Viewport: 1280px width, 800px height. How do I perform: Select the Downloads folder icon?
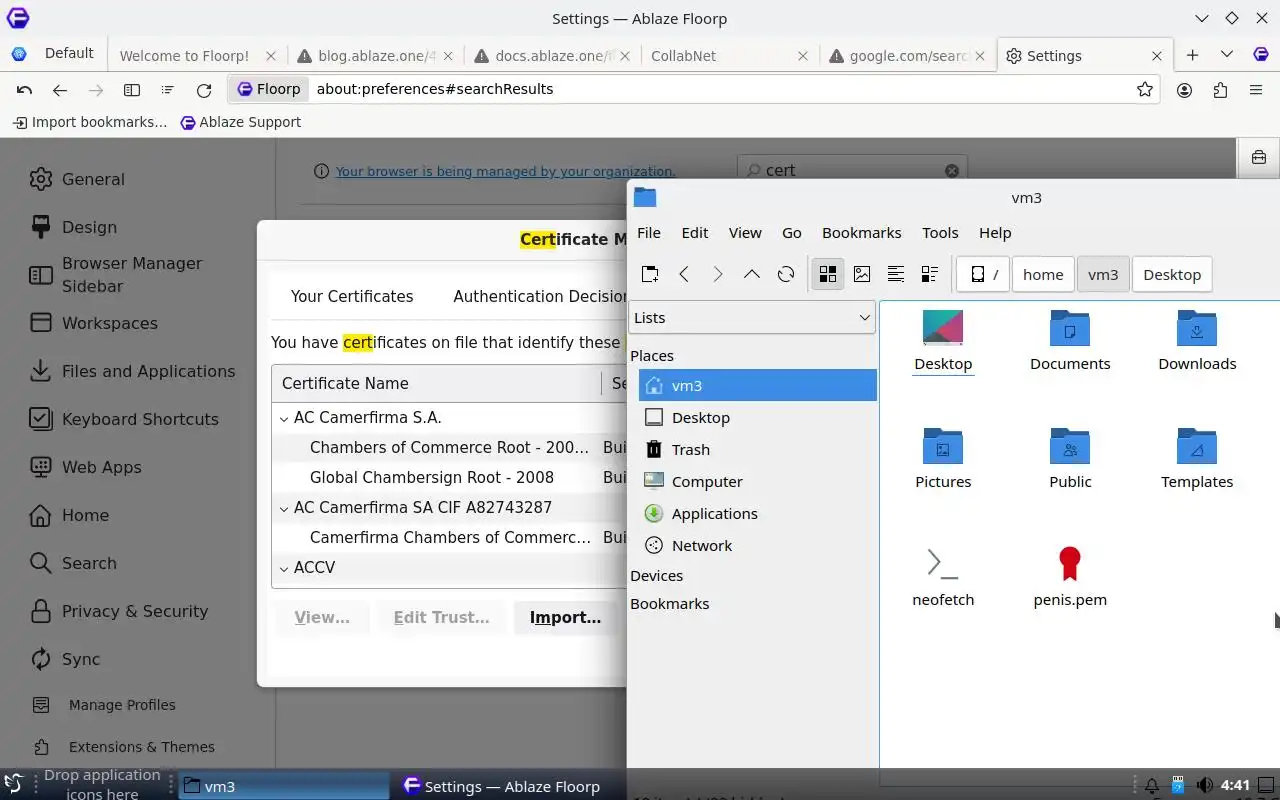tap(1197, 340)
